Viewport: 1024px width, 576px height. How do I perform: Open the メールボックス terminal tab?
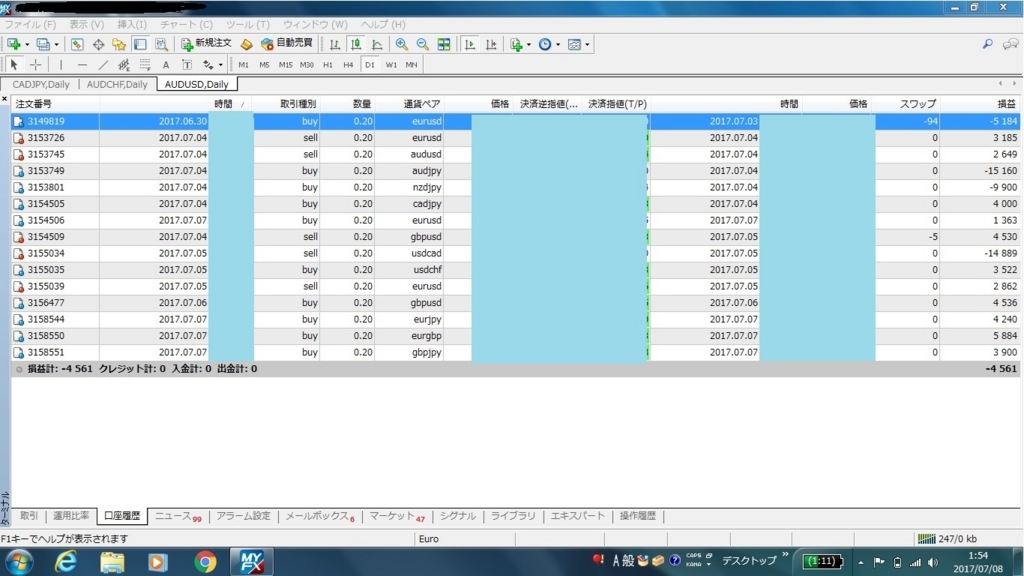click(x=320, y=516)
